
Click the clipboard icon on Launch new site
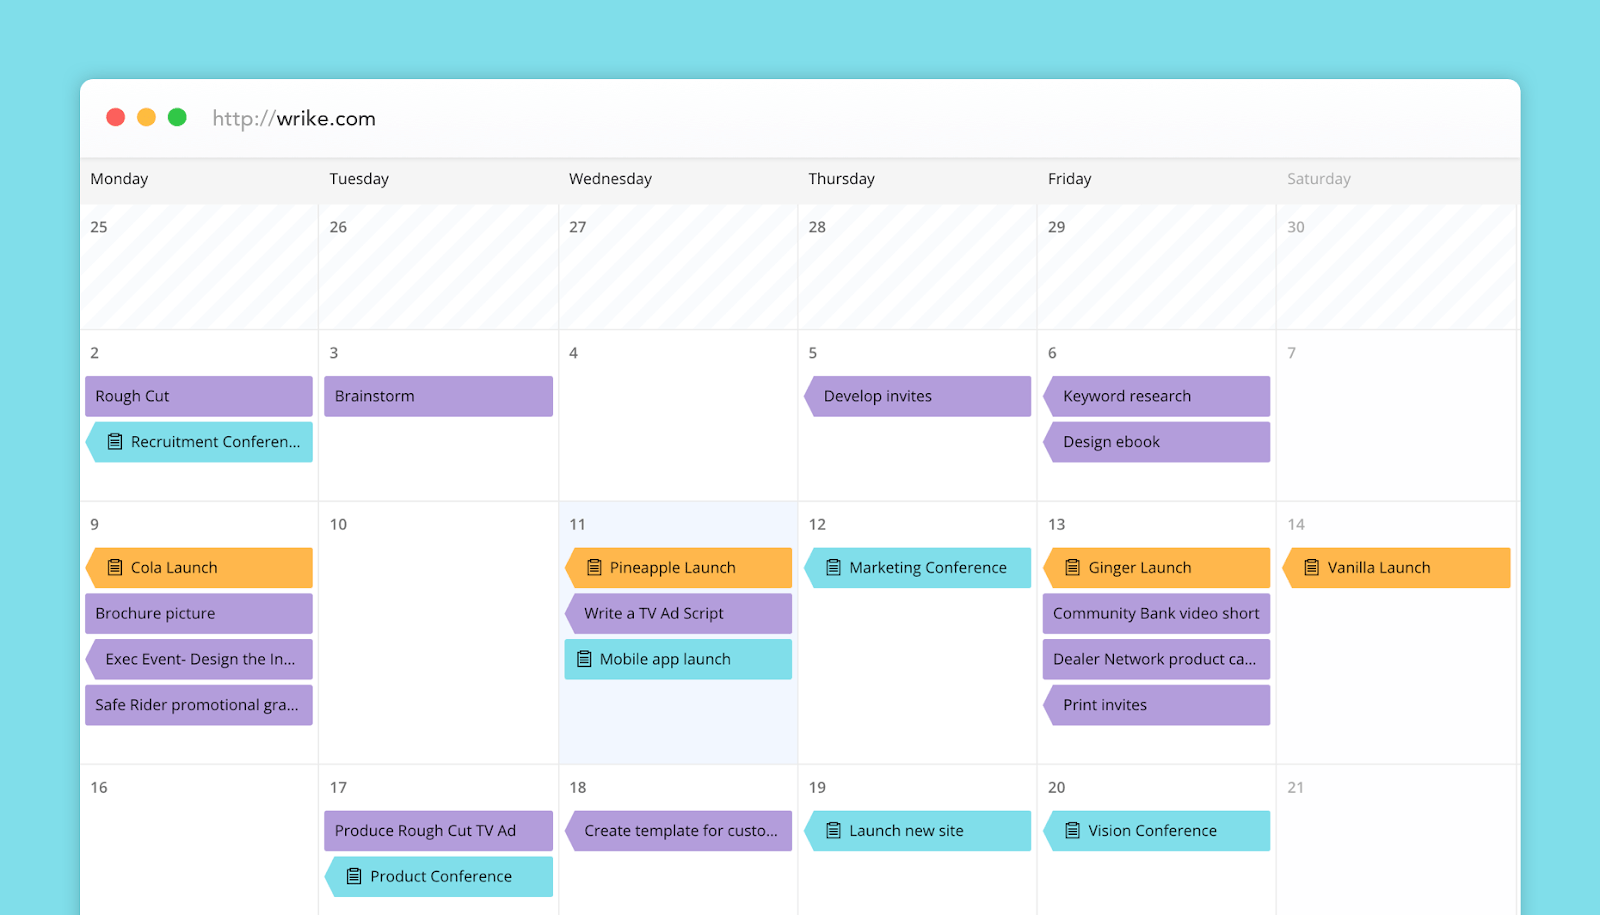click(833, 830)
